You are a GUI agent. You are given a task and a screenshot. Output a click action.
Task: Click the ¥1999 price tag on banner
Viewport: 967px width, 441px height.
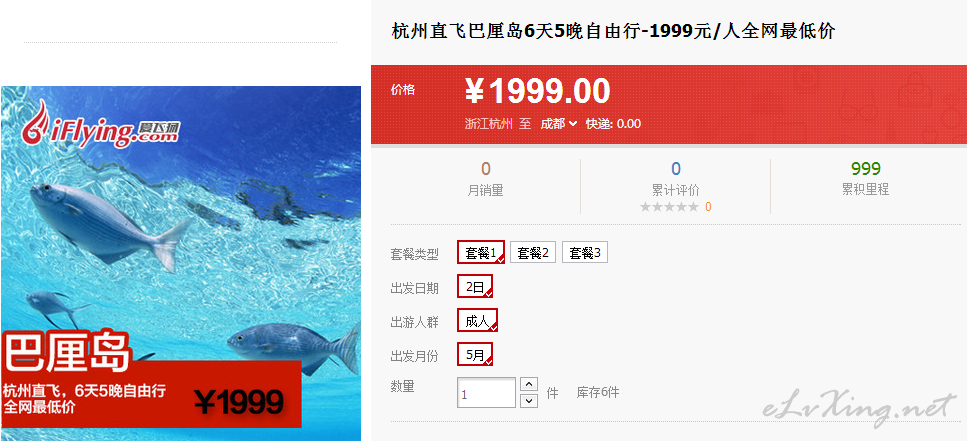pos(239,403)
